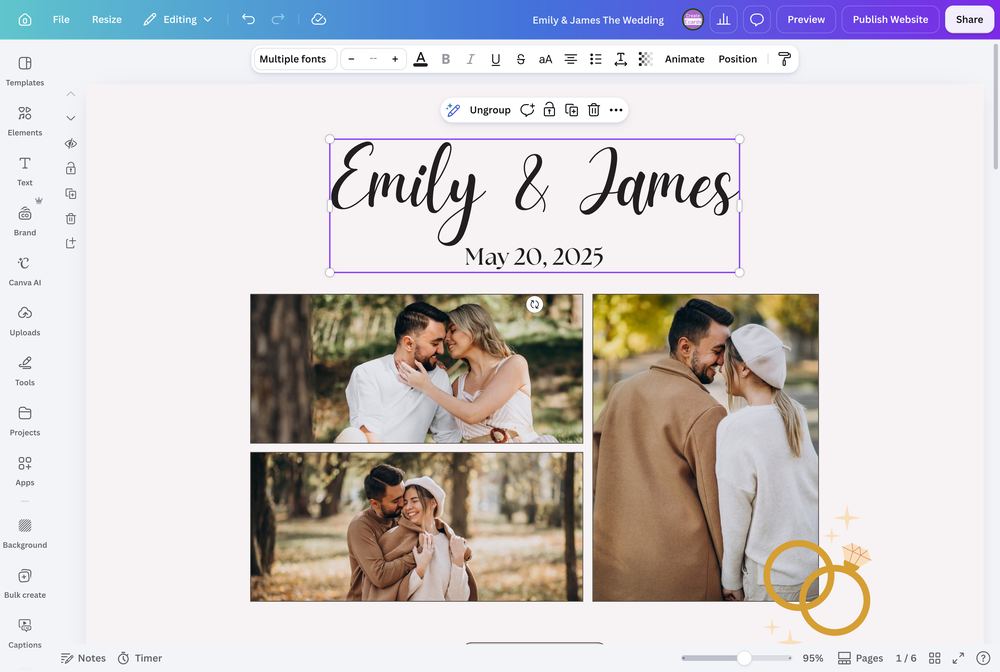Open the Elements tab
Screen dimensions: 1000x672
[x=25, y=121]
